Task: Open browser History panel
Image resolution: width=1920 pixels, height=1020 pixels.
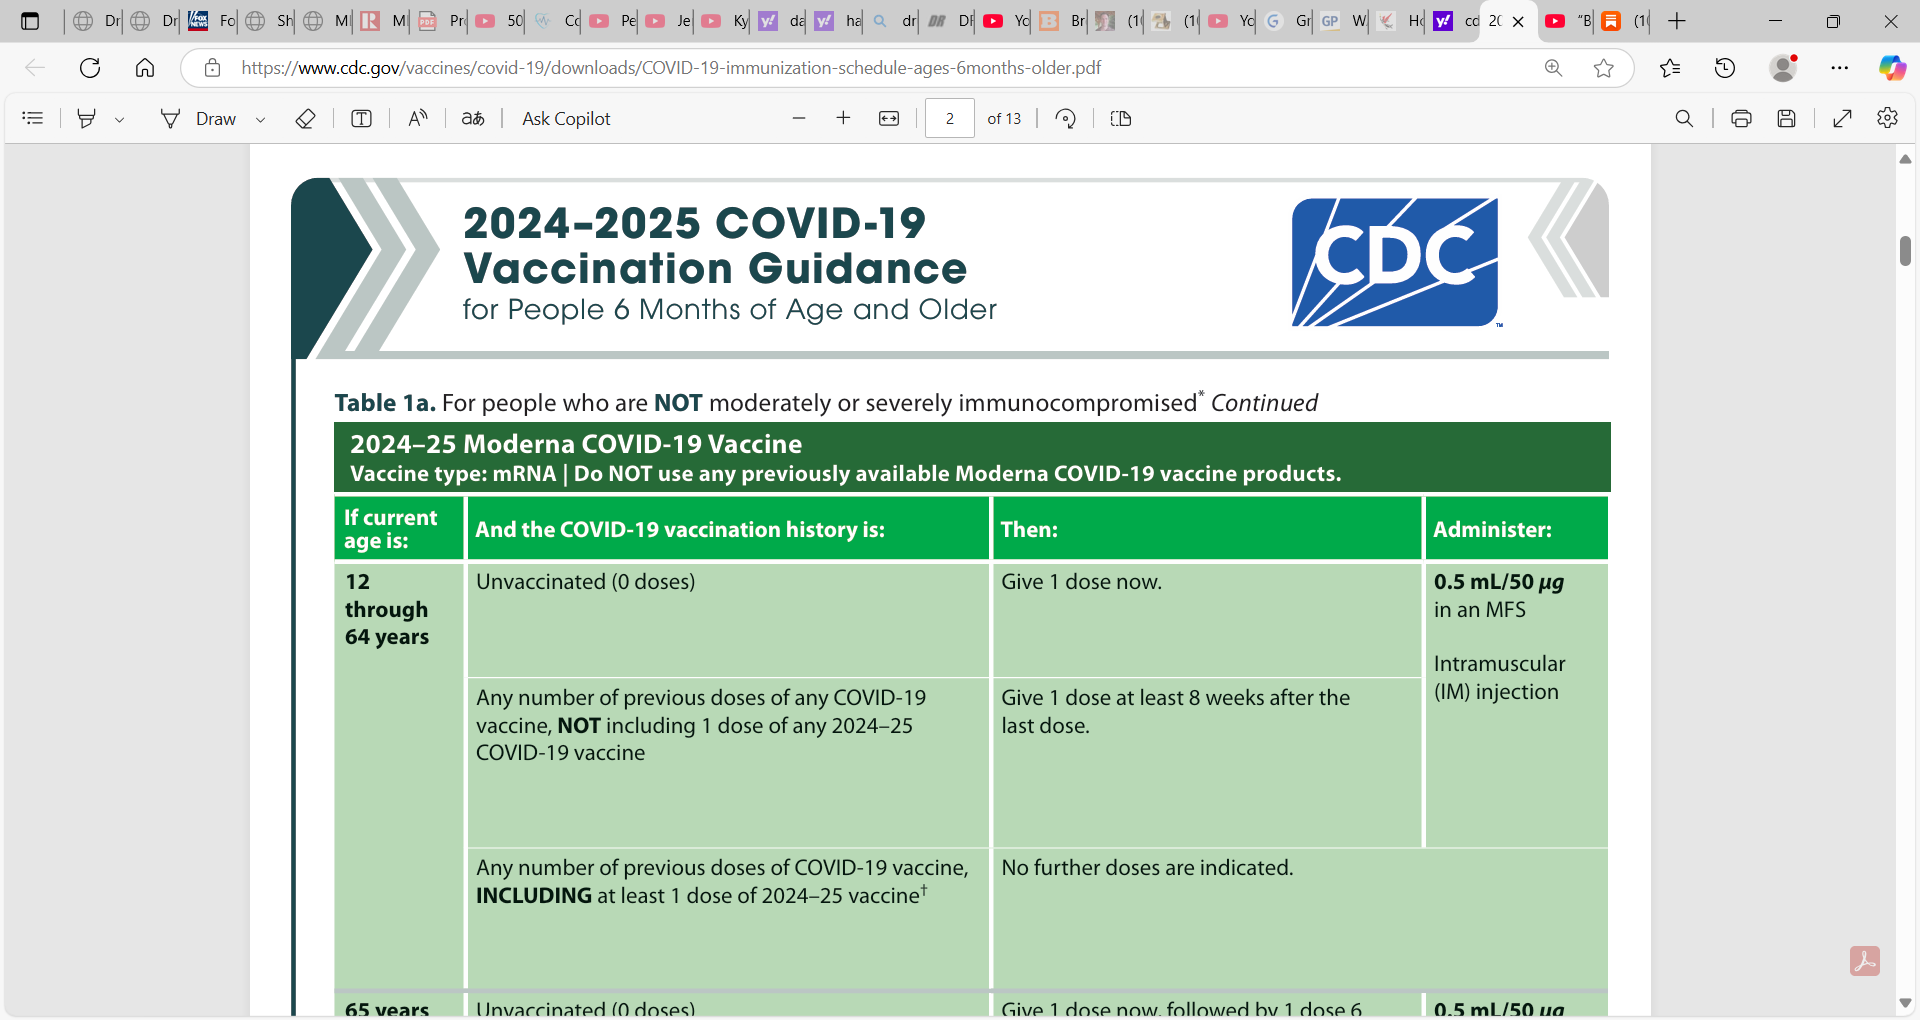Action: click(x=1725, y=68)
